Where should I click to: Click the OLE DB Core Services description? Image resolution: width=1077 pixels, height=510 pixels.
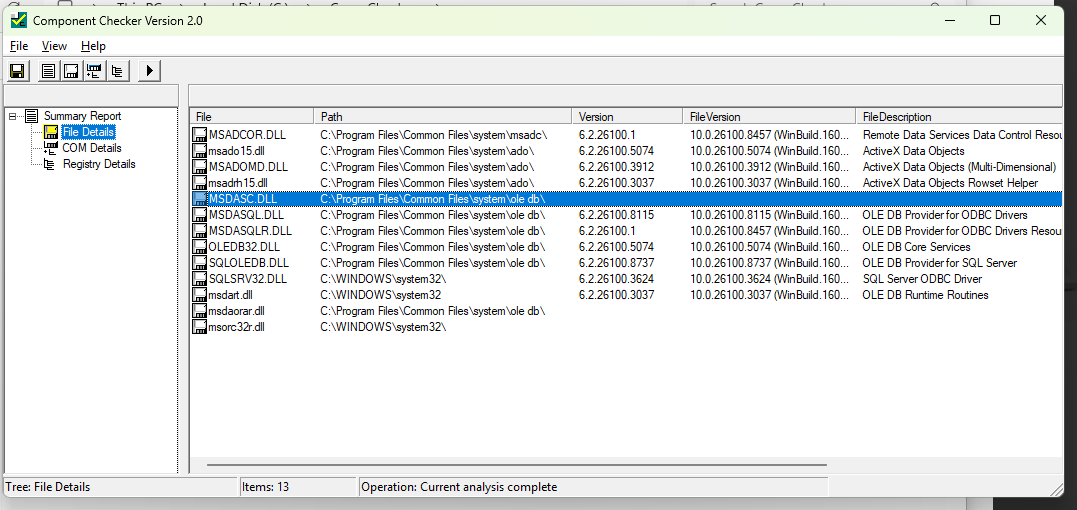[x=916, y=246]
